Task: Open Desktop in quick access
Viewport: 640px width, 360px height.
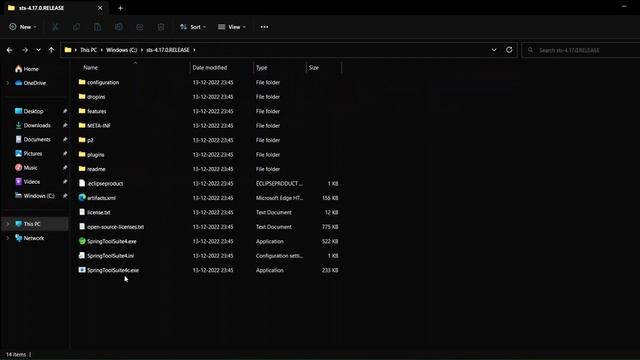Action: (29, 111)
